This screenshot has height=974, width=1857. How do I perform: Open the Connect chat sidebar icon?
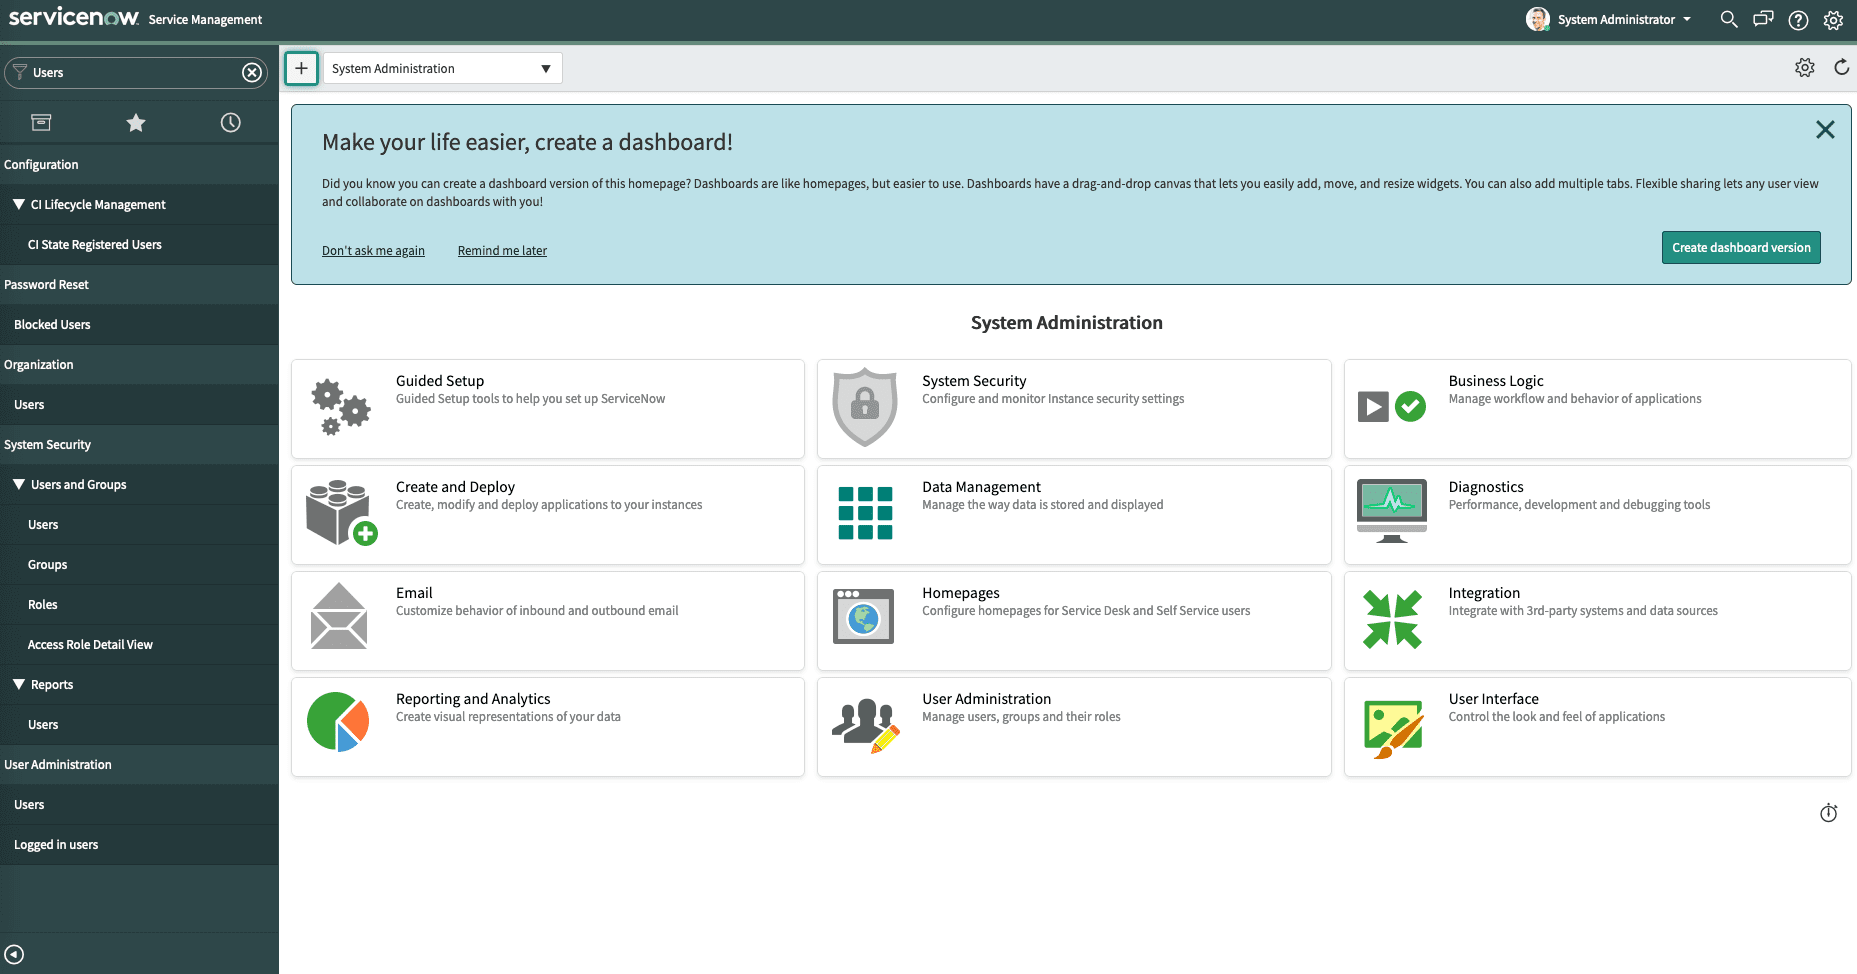click(1763, 19)
